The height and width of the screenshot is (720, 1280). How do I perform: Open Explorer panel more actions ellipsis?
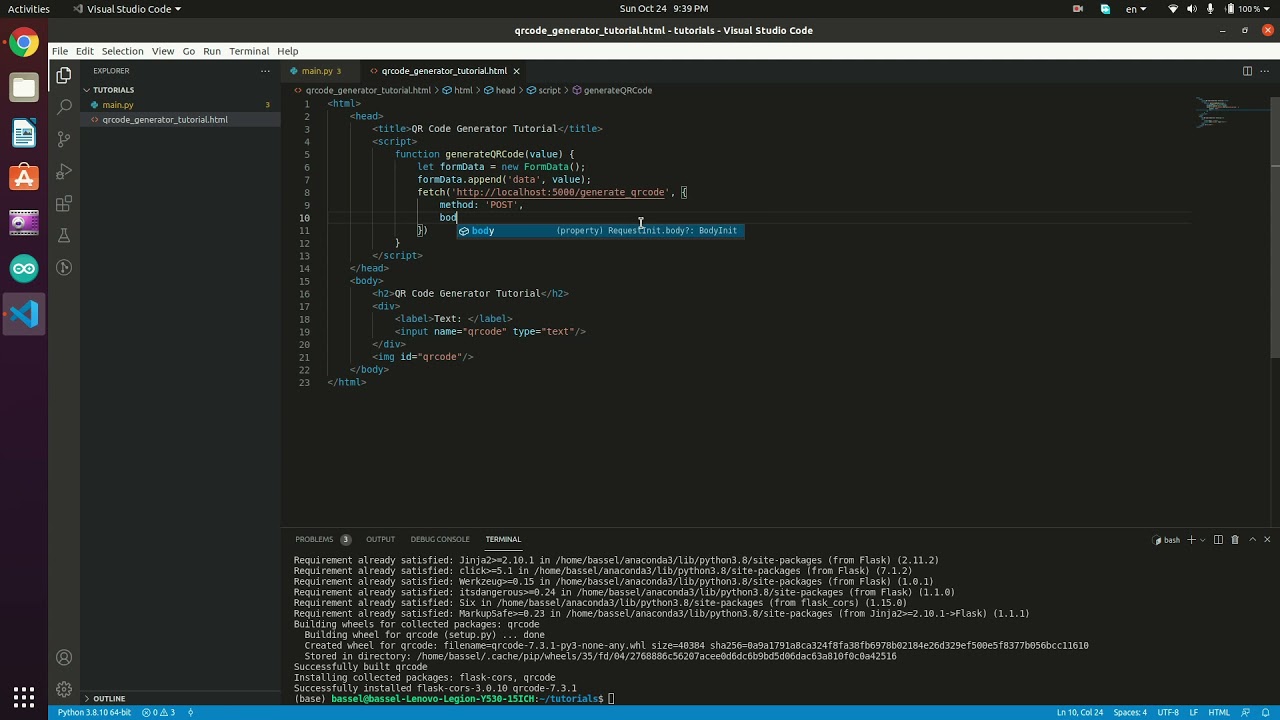coord(265,71)
